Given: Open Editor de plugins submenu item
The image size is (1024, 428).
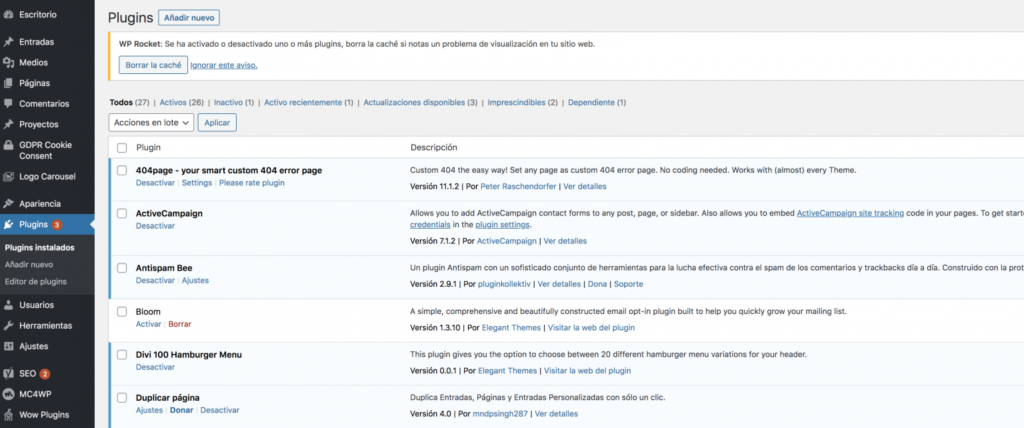Looking at the screenshot, I should (36, 281).
